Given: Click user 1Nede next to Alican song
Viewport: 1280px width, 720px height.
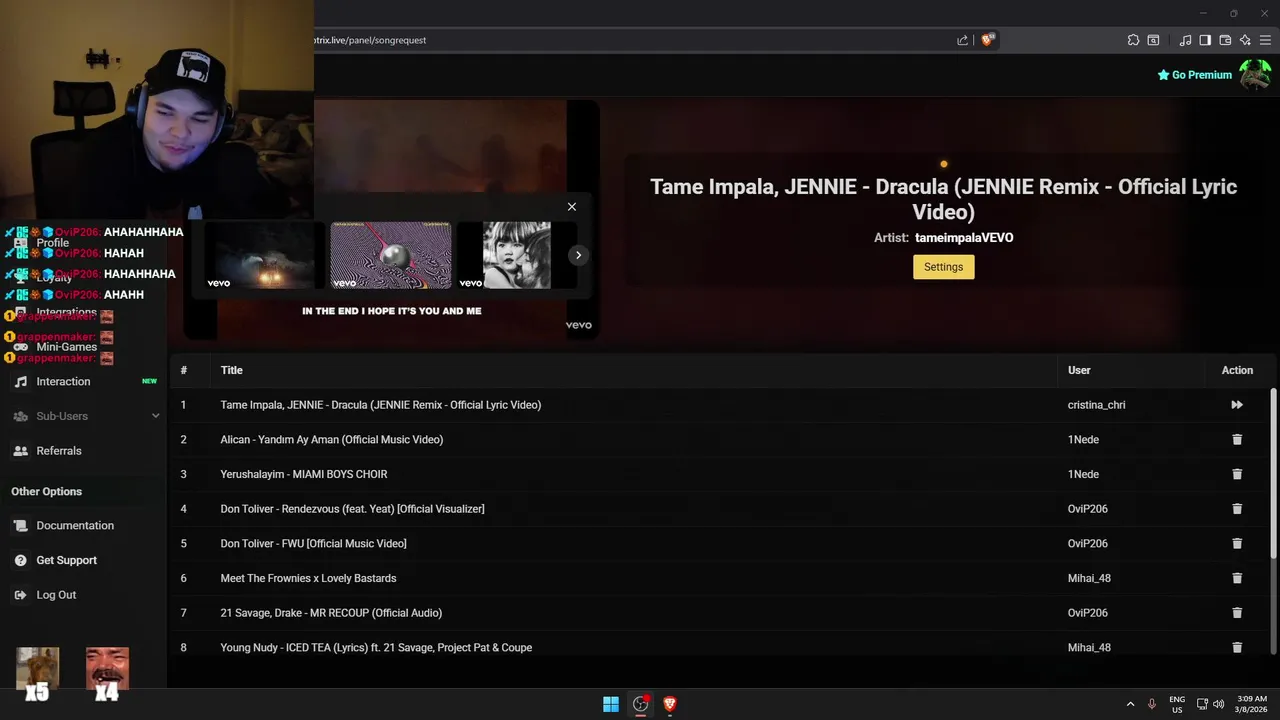Looking at the screenshot, I should (x=1083, y=439).
